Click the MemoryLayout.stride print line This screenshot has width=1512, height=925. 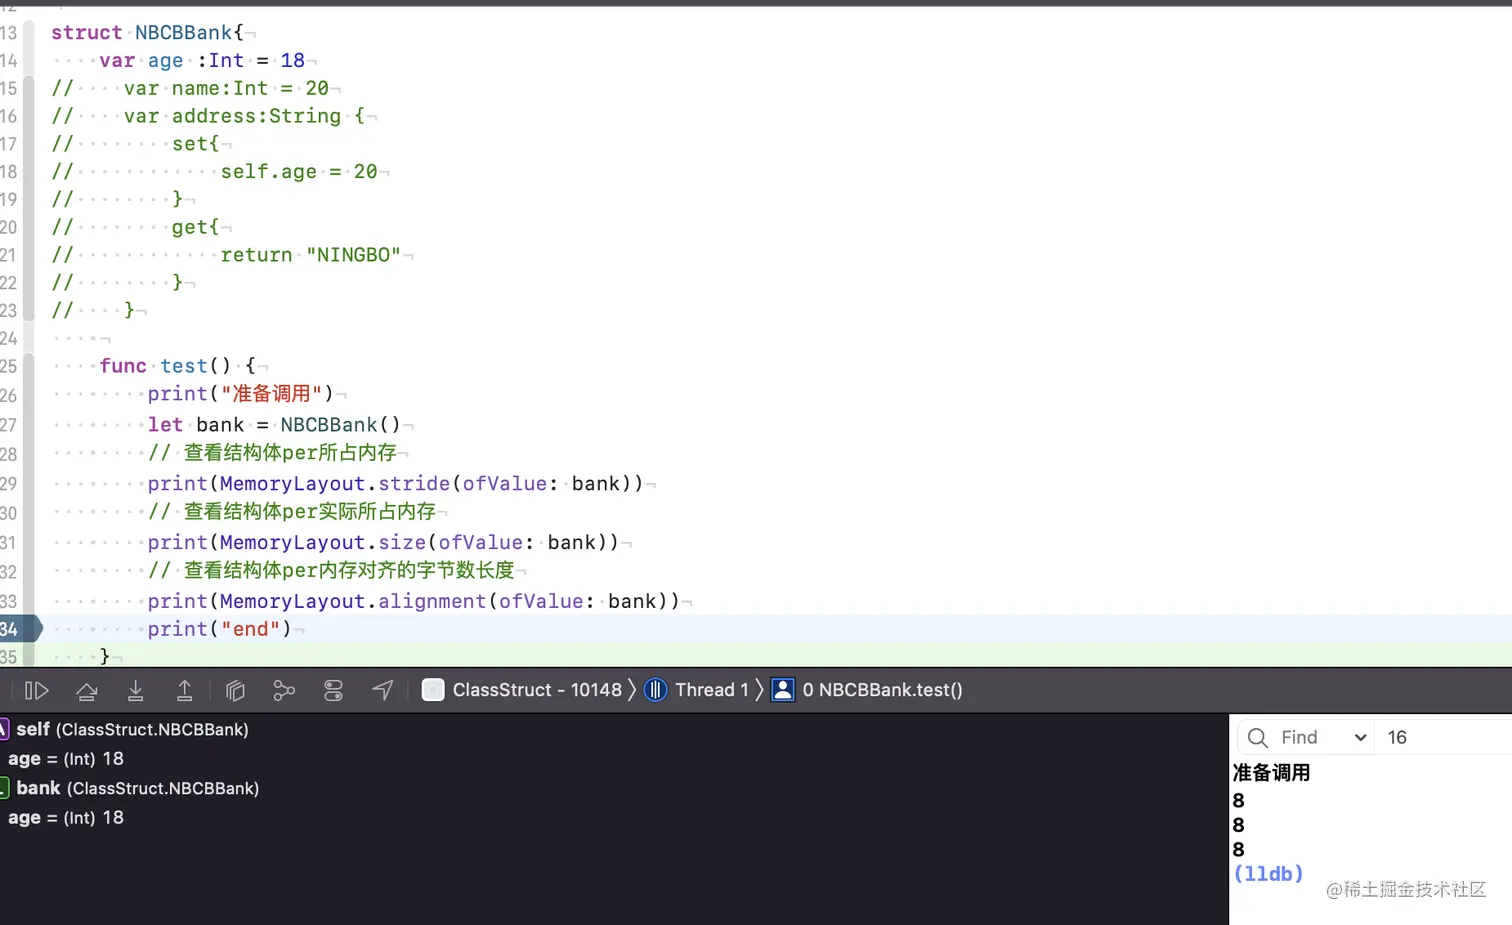pos(395,484)
